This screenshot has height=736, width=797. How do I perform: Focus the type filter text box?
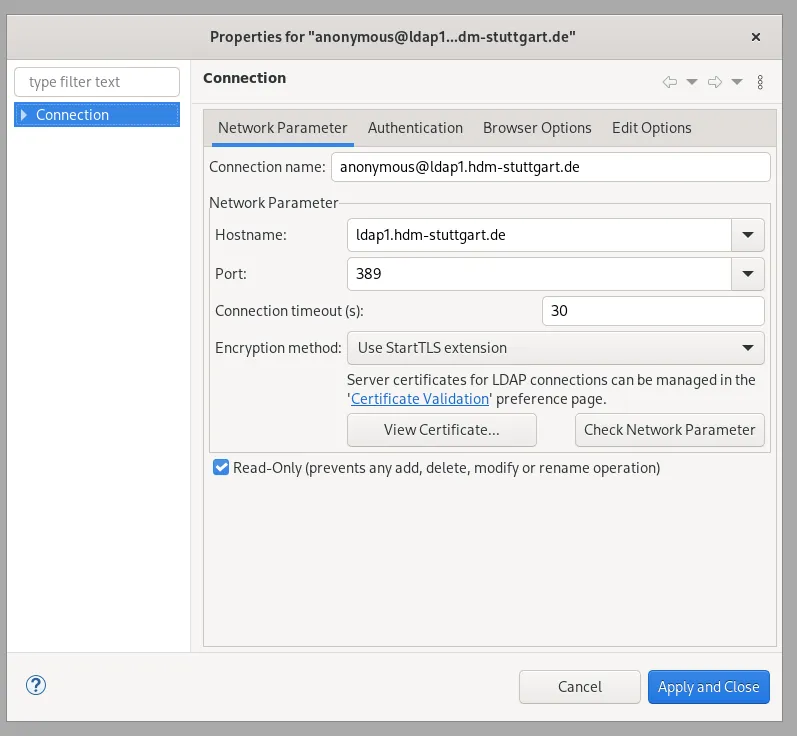[97, 82]
